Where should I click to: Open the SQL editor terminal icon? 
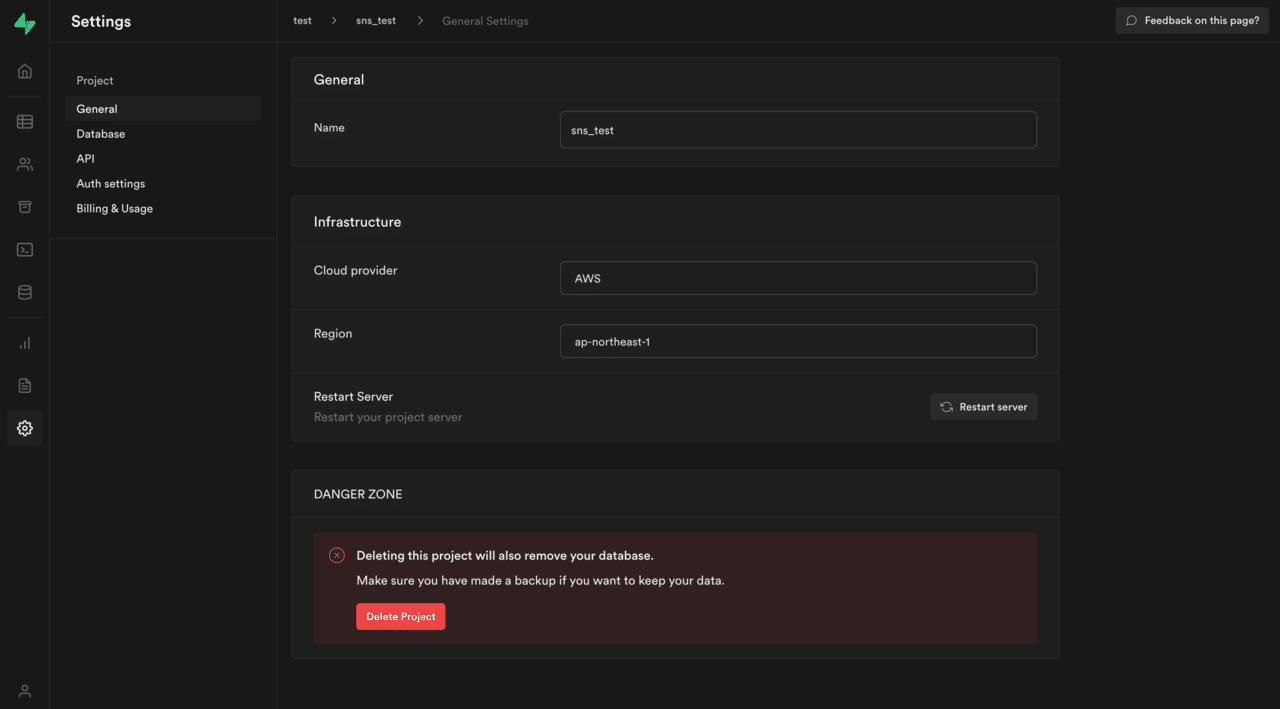click(25, 250)
